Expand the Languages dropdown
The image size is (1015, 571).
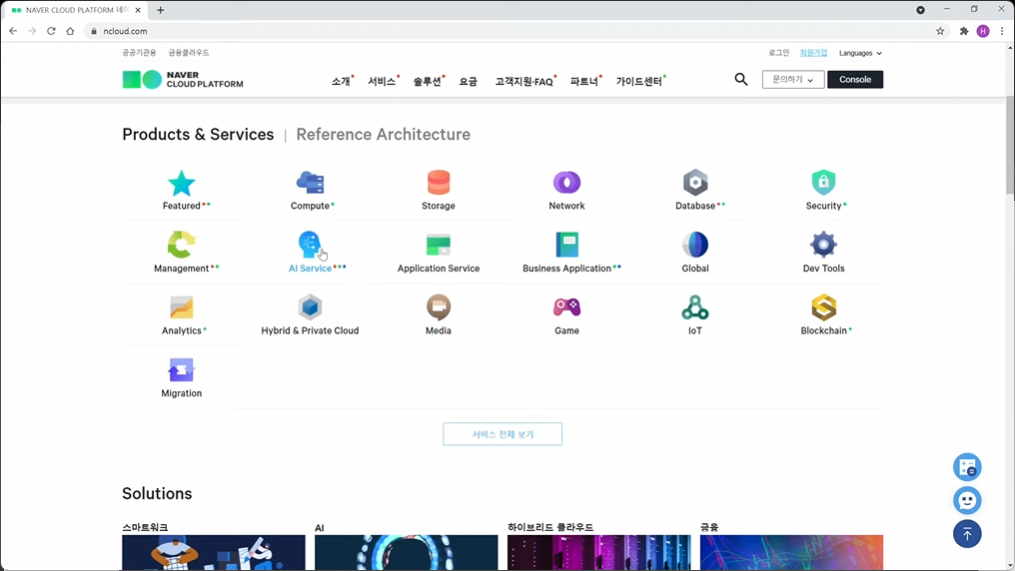tap(860, 53)
